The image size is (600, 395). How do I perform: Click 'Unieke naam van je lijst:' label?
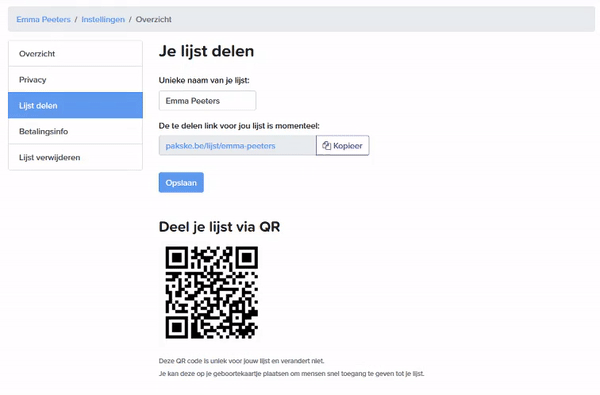tap(204, 80)
